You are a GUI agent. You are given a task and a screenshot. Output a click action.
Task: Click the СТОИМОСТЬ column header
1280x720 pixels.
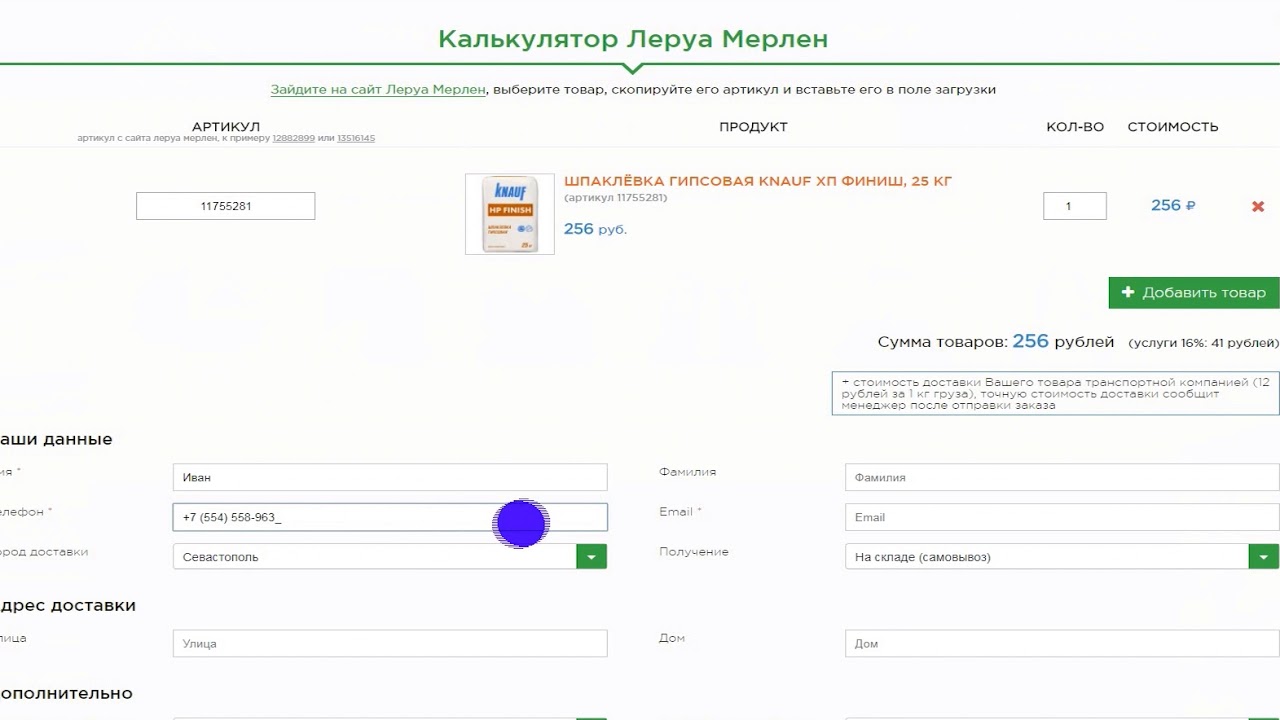click(x=1173, y=127)
